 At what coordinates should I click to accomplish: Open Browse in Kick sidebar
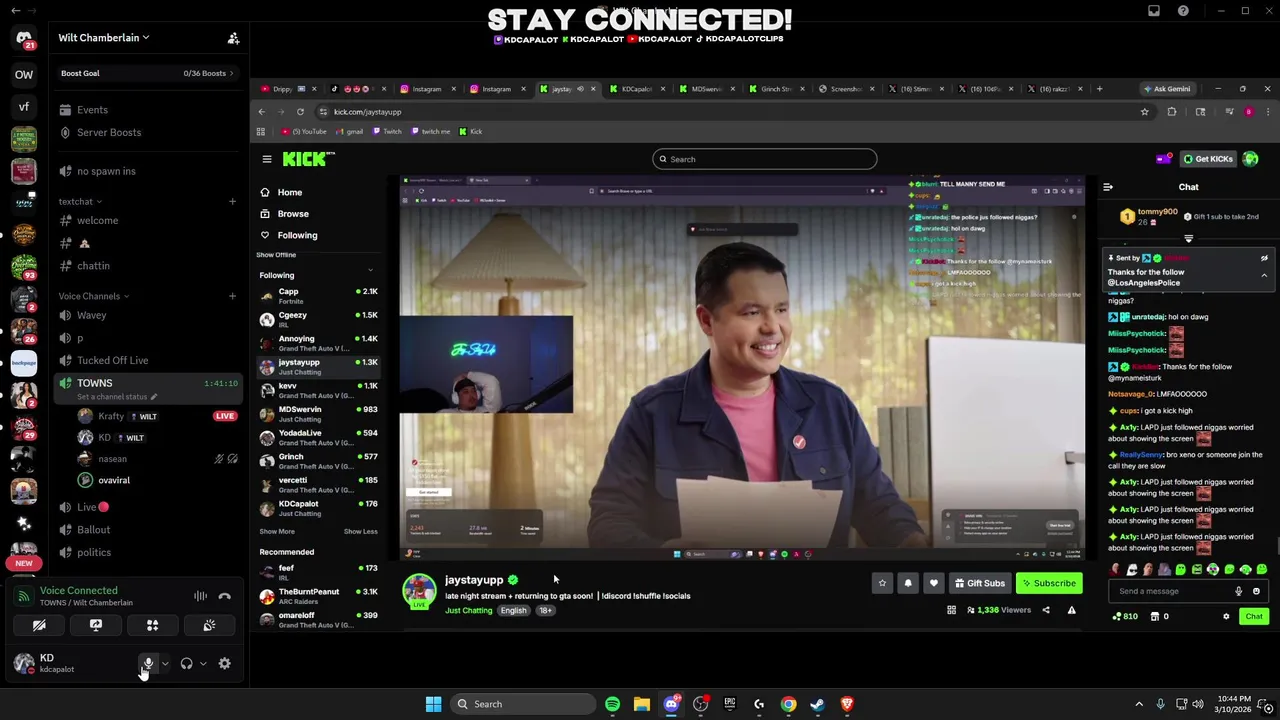click(293, 214)
